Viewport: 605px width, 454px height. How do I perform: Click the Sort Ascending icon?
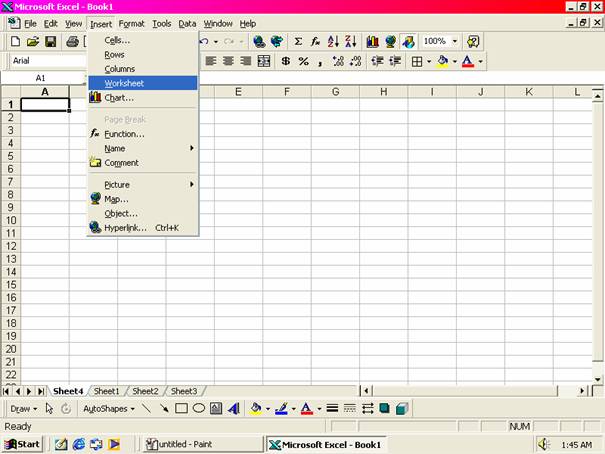pos(334,42)
